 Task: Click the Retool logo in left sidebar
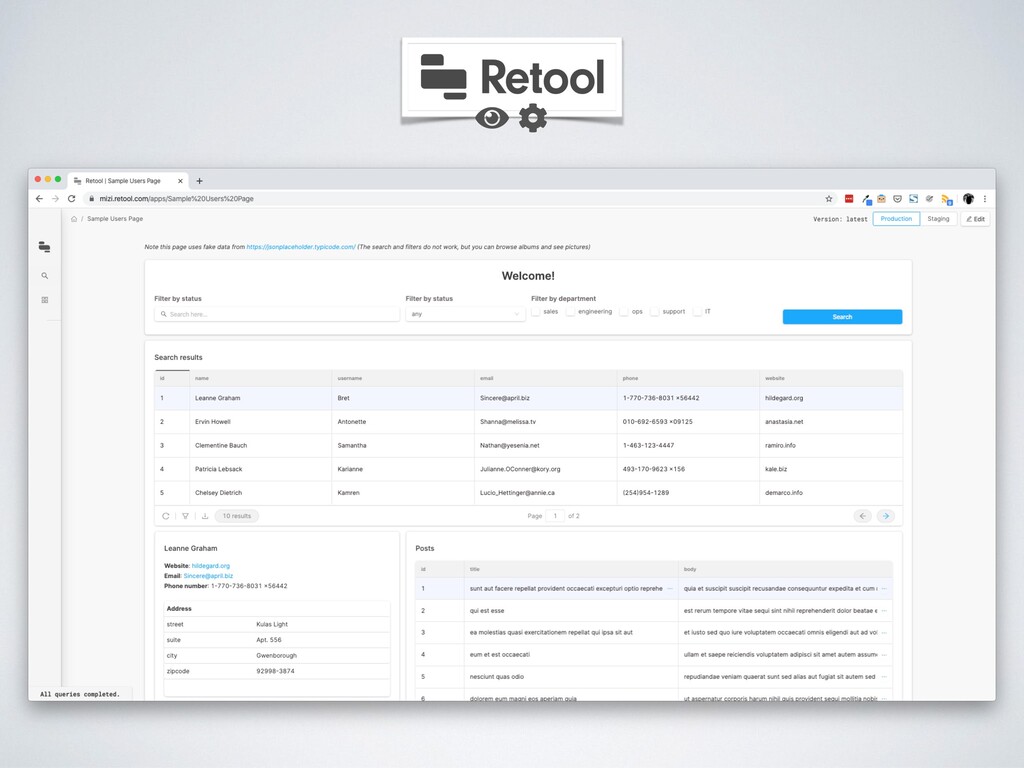44,247
